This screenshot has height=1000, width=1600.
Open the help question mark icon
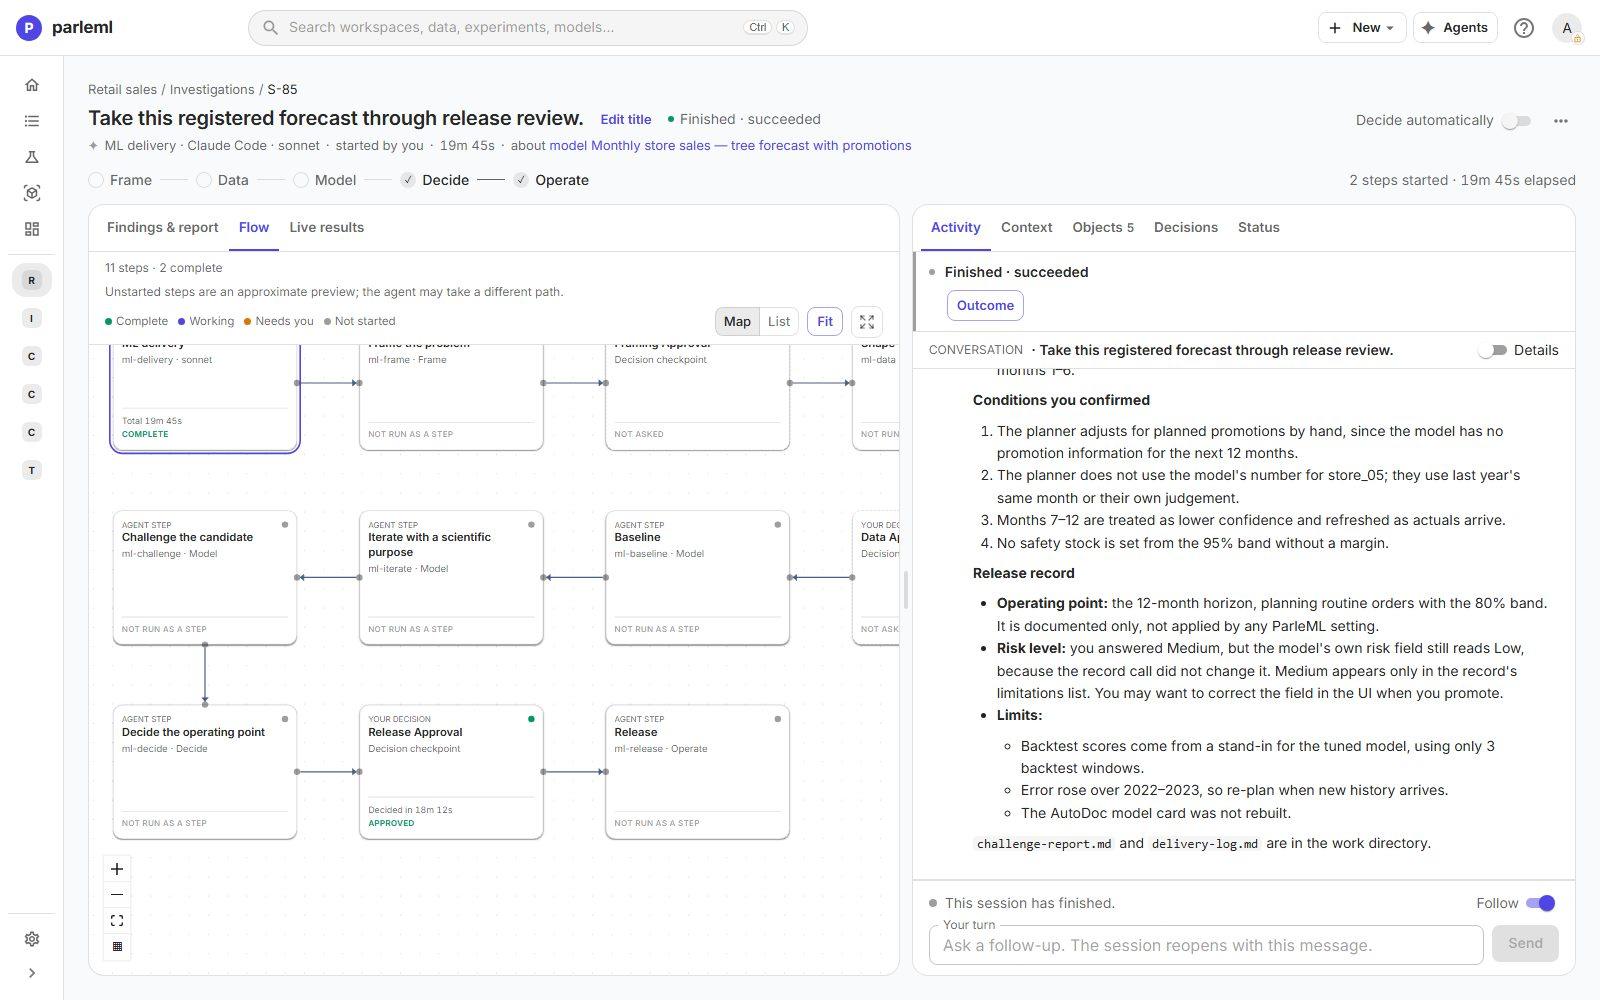(1524, 28)
